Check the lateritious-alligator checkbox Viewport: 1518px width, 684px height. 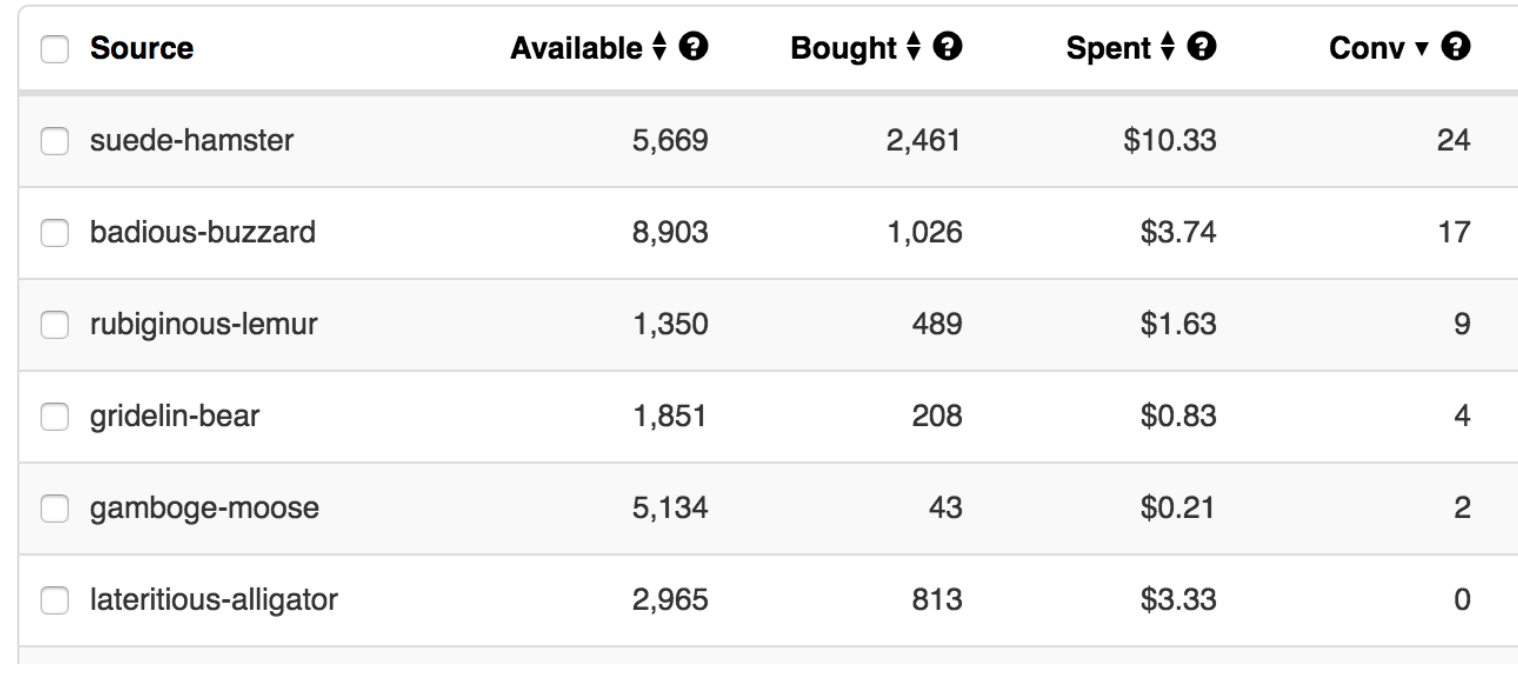tap(53, 601)
